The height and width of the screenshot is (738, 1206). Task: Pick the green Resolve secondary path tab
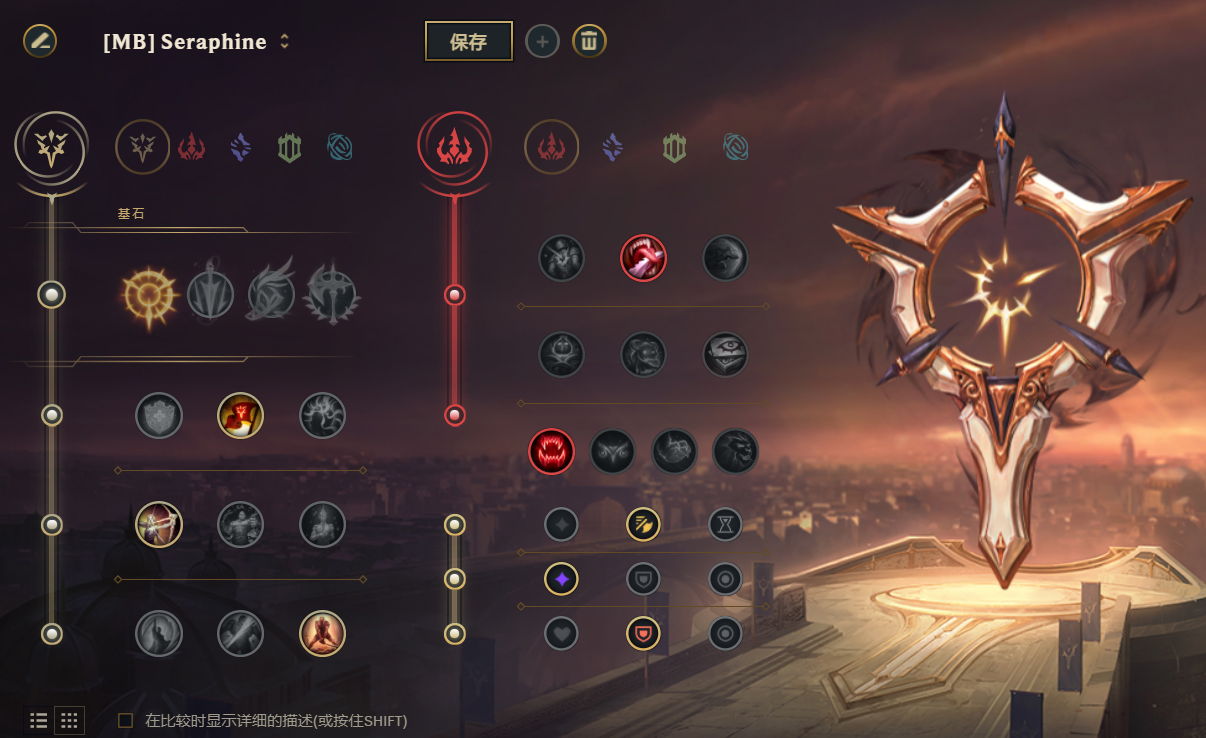[x=675, y=148]
